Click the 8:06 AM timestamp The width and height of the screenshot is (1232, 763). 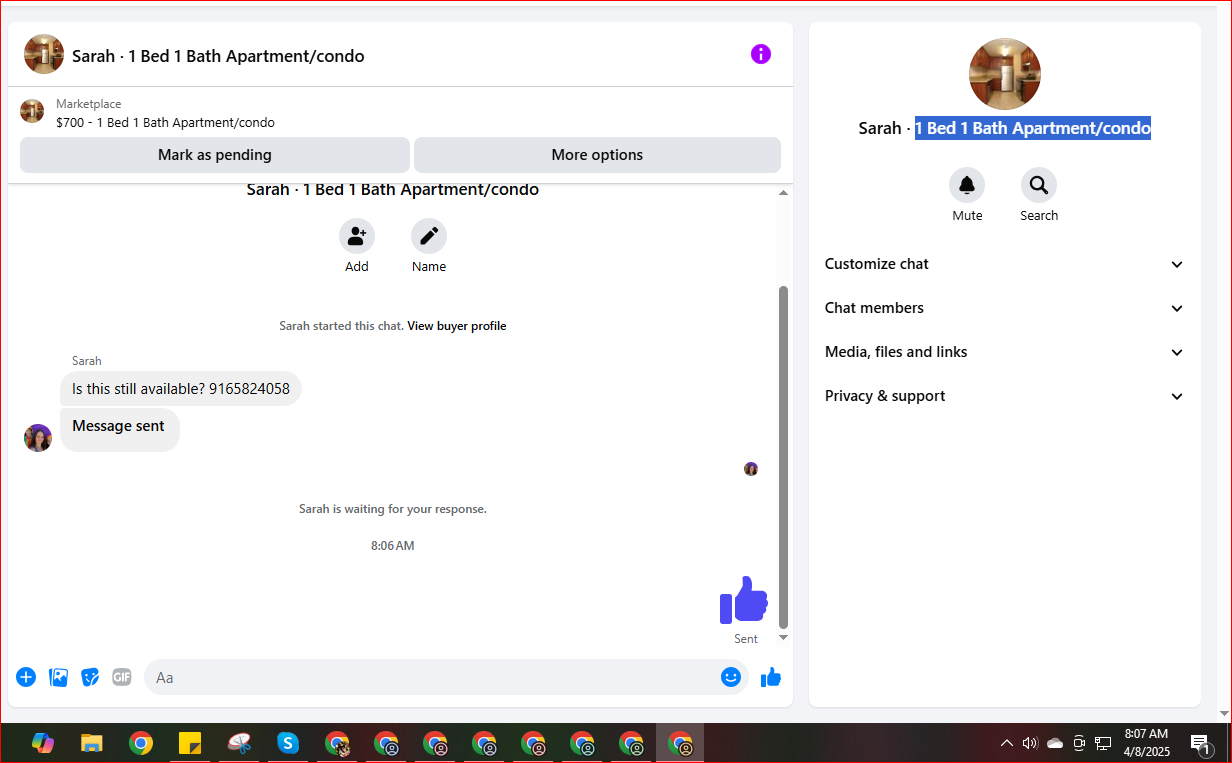393,546
